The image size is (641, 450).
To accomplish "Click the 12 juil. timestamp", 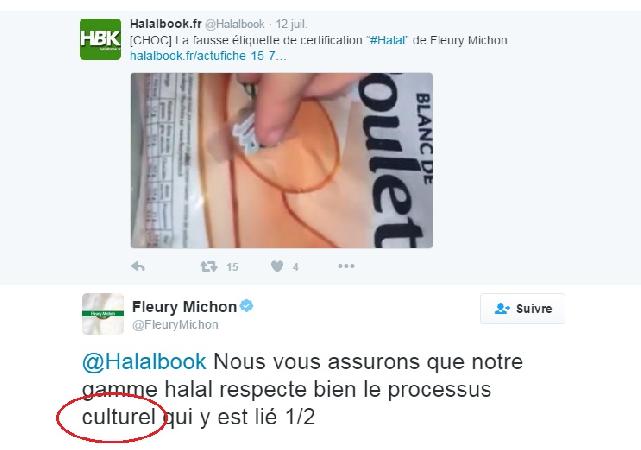I will (x=291, y=24).
